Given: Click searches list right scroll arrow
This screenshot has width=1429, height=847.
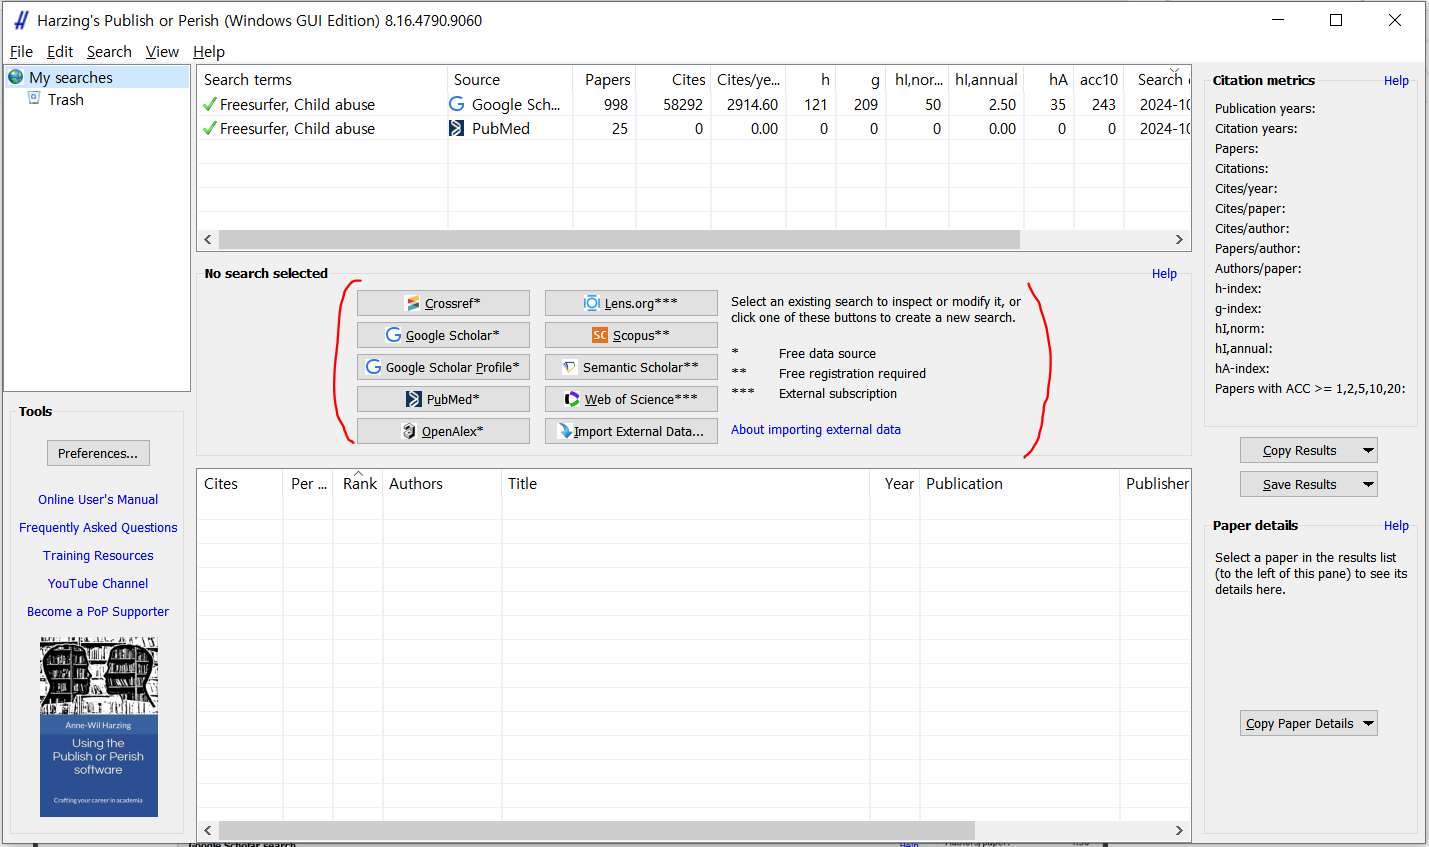Looking at the screenshot, I should coord(1179,240).
